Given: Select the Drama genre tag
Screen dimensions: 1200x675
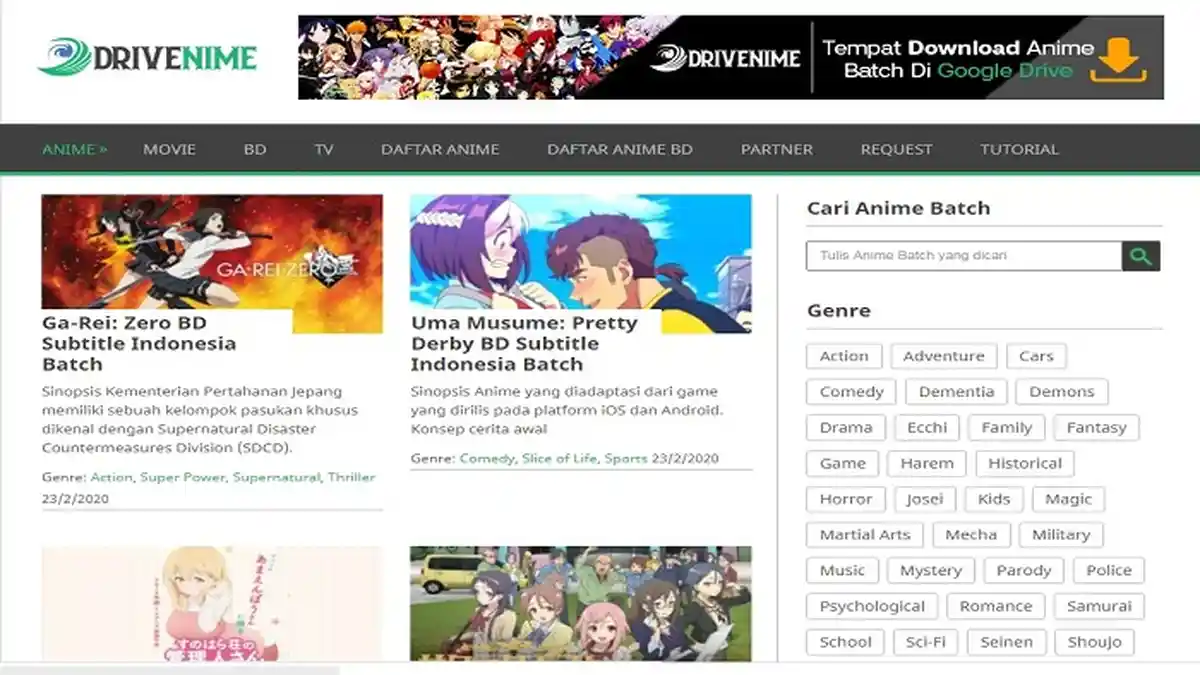Looking at the screenshot, I should [846, 428].
